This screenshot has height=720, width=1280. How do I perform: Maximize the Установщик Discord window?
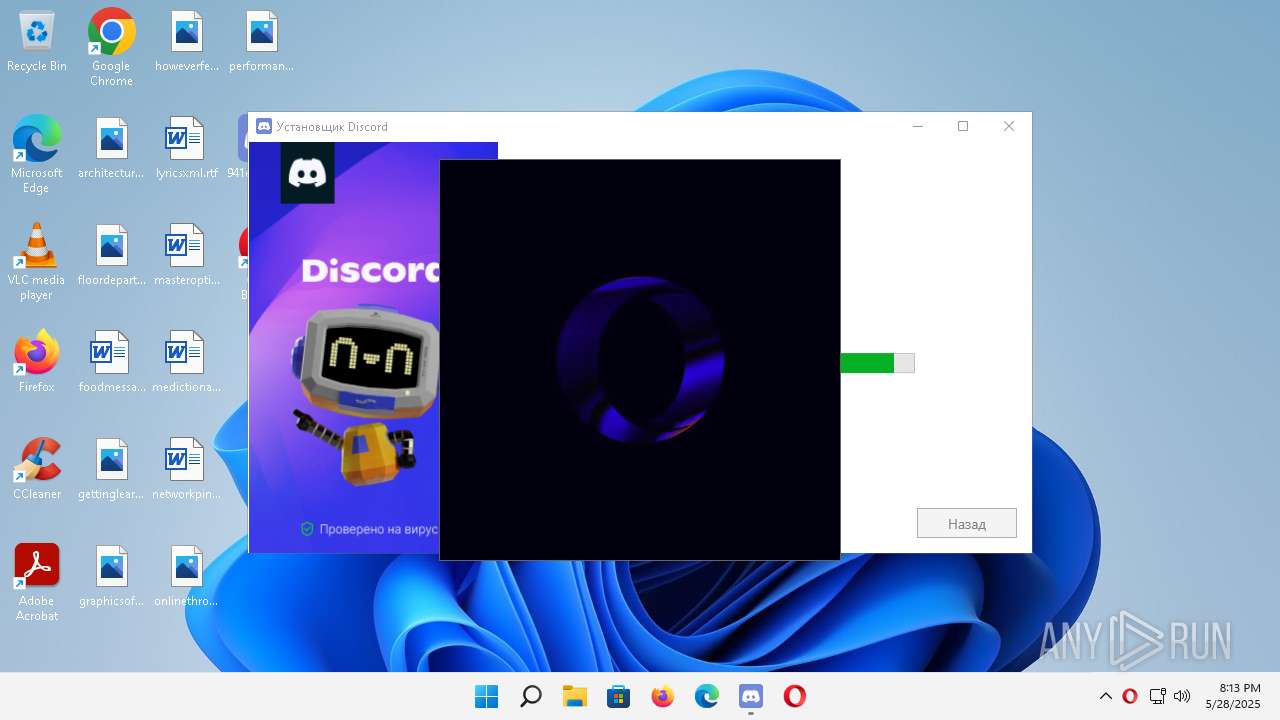tap(963, 126)
